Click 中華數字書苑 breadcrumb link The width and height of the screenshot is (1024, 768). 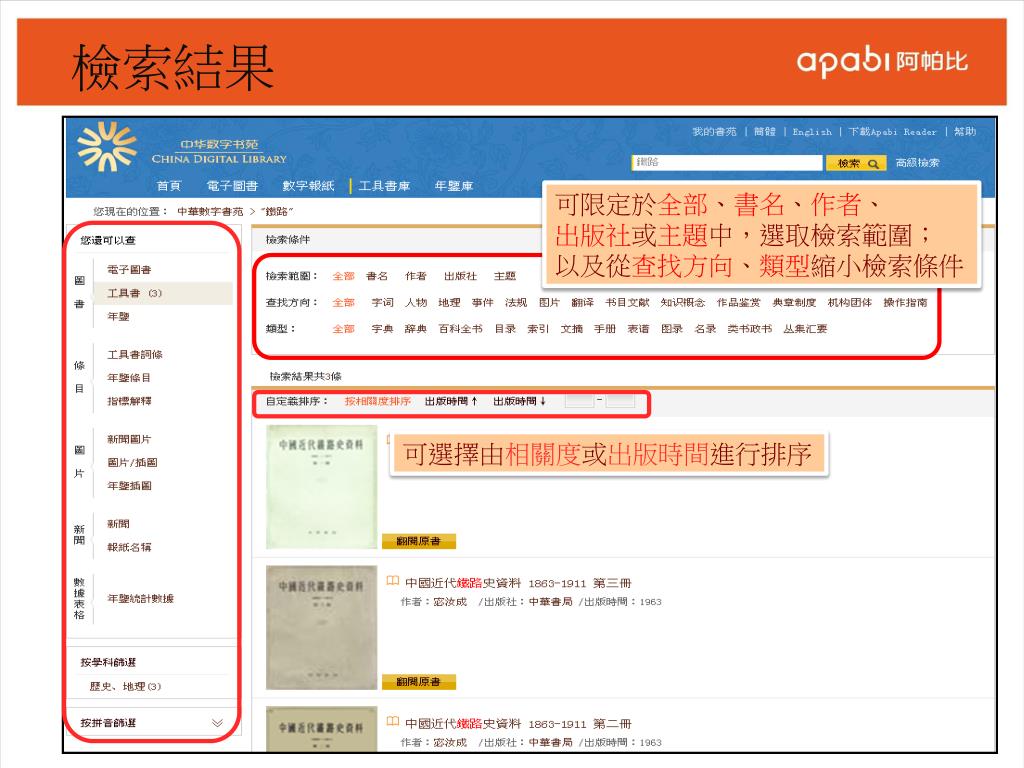210,212
